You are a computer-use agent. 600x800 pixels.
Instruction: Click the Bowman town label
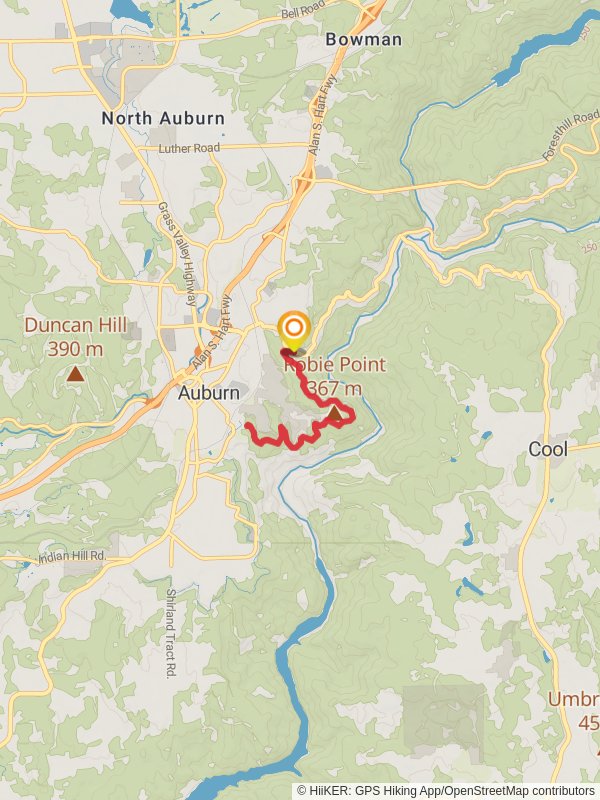point(364,39)
